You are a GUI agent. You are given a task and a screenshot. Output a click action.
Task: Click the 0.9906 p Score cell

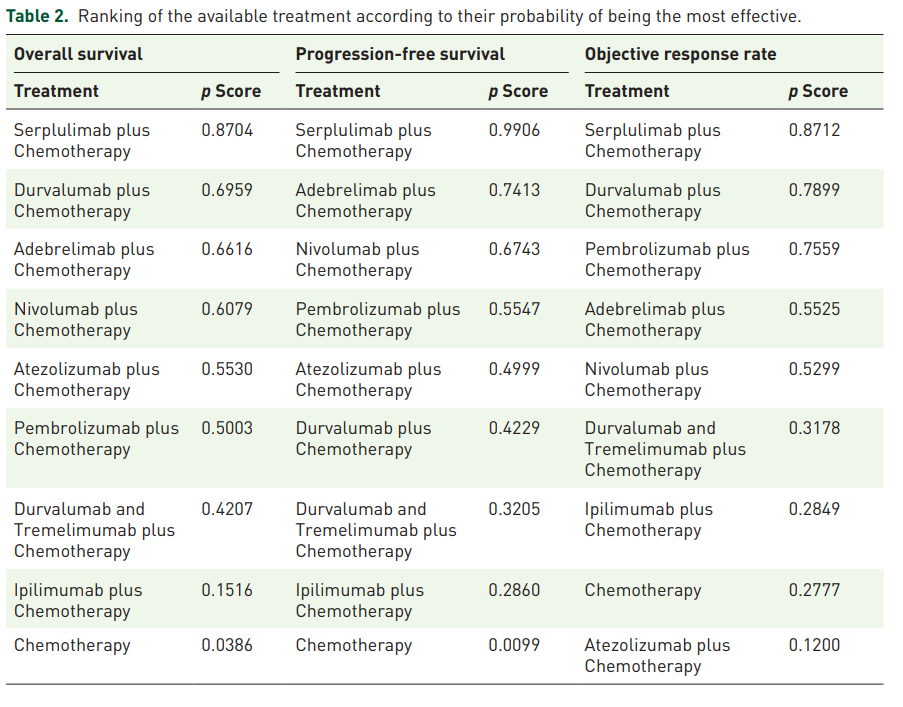point(514,130)
